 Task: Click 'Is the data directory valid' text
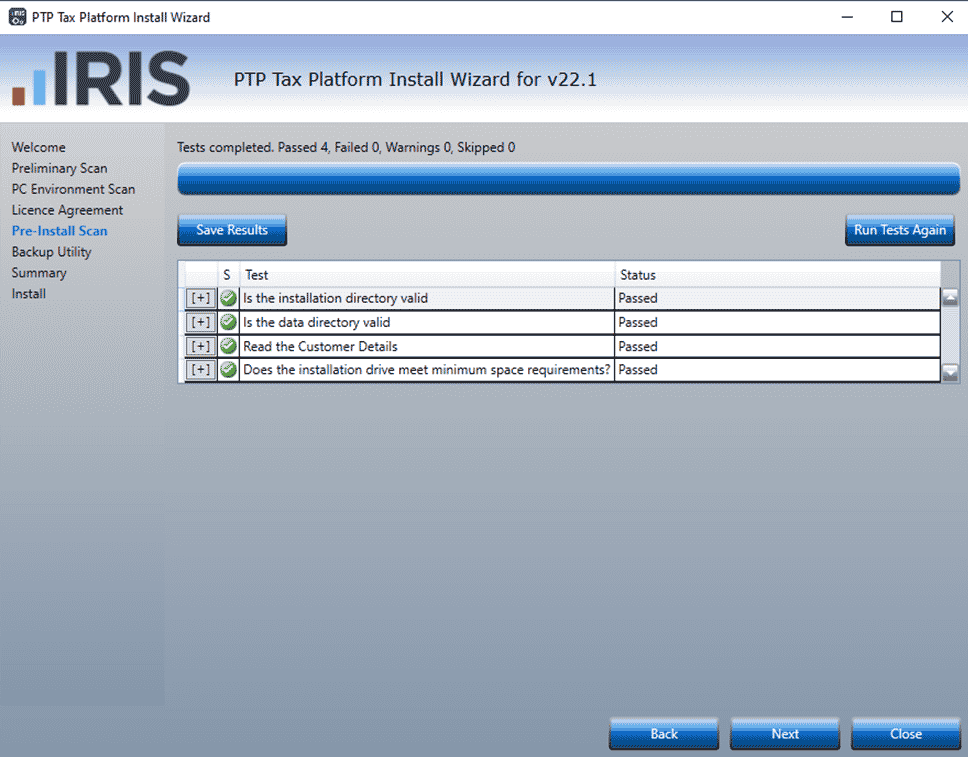click(317, 322)
